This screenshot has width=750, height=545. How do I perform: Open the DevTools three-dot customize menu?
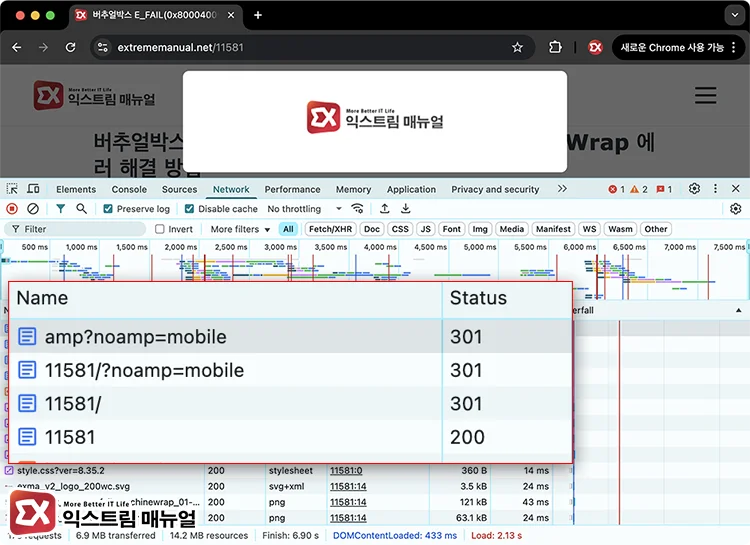[x=715, y=189]
